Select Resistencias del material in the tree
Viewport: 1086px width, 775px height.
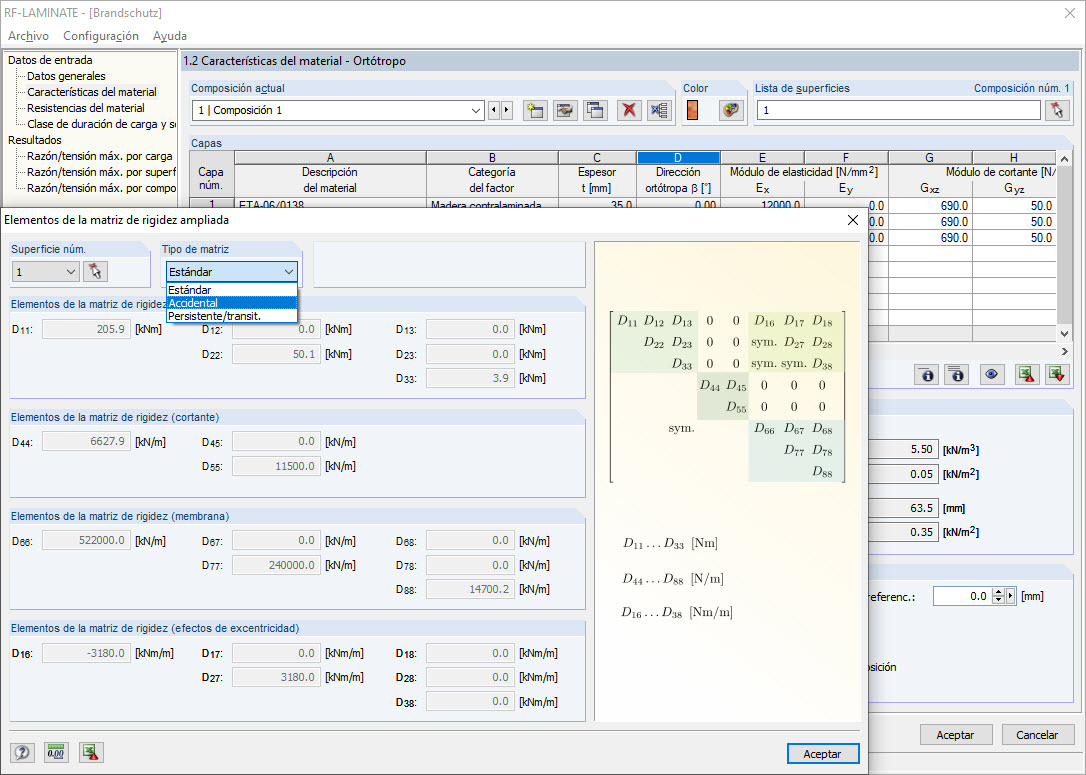point(86,108)
